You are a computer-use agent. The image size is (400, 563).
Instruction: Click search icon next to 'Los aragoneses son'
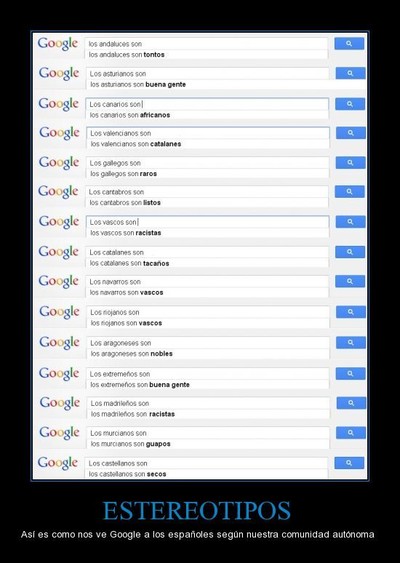[x=351, y=343]
